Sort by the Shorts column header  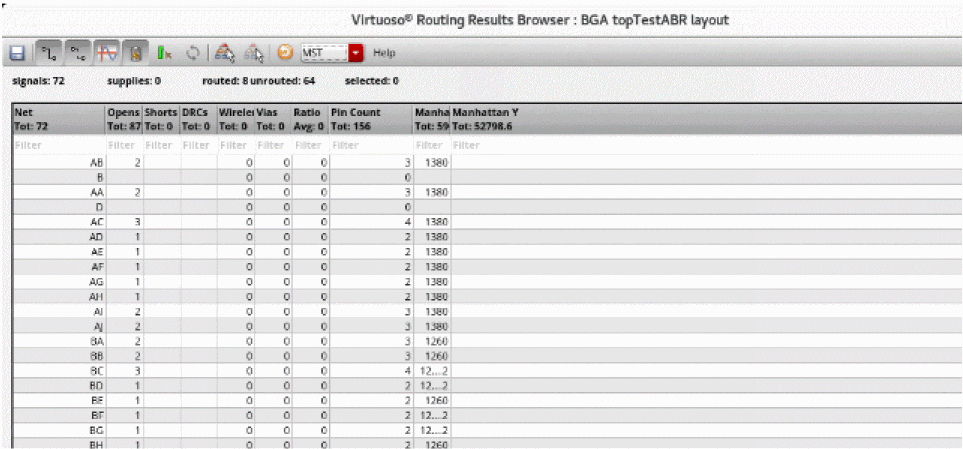161,119
